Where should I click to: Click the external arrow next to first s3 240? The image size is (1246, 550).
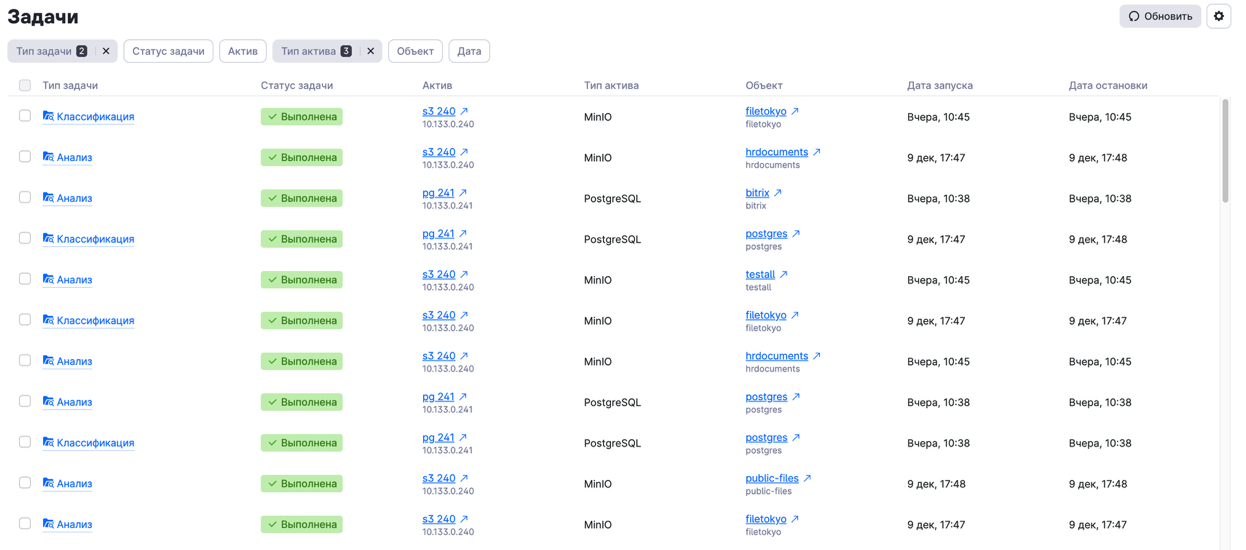point(464,111)
